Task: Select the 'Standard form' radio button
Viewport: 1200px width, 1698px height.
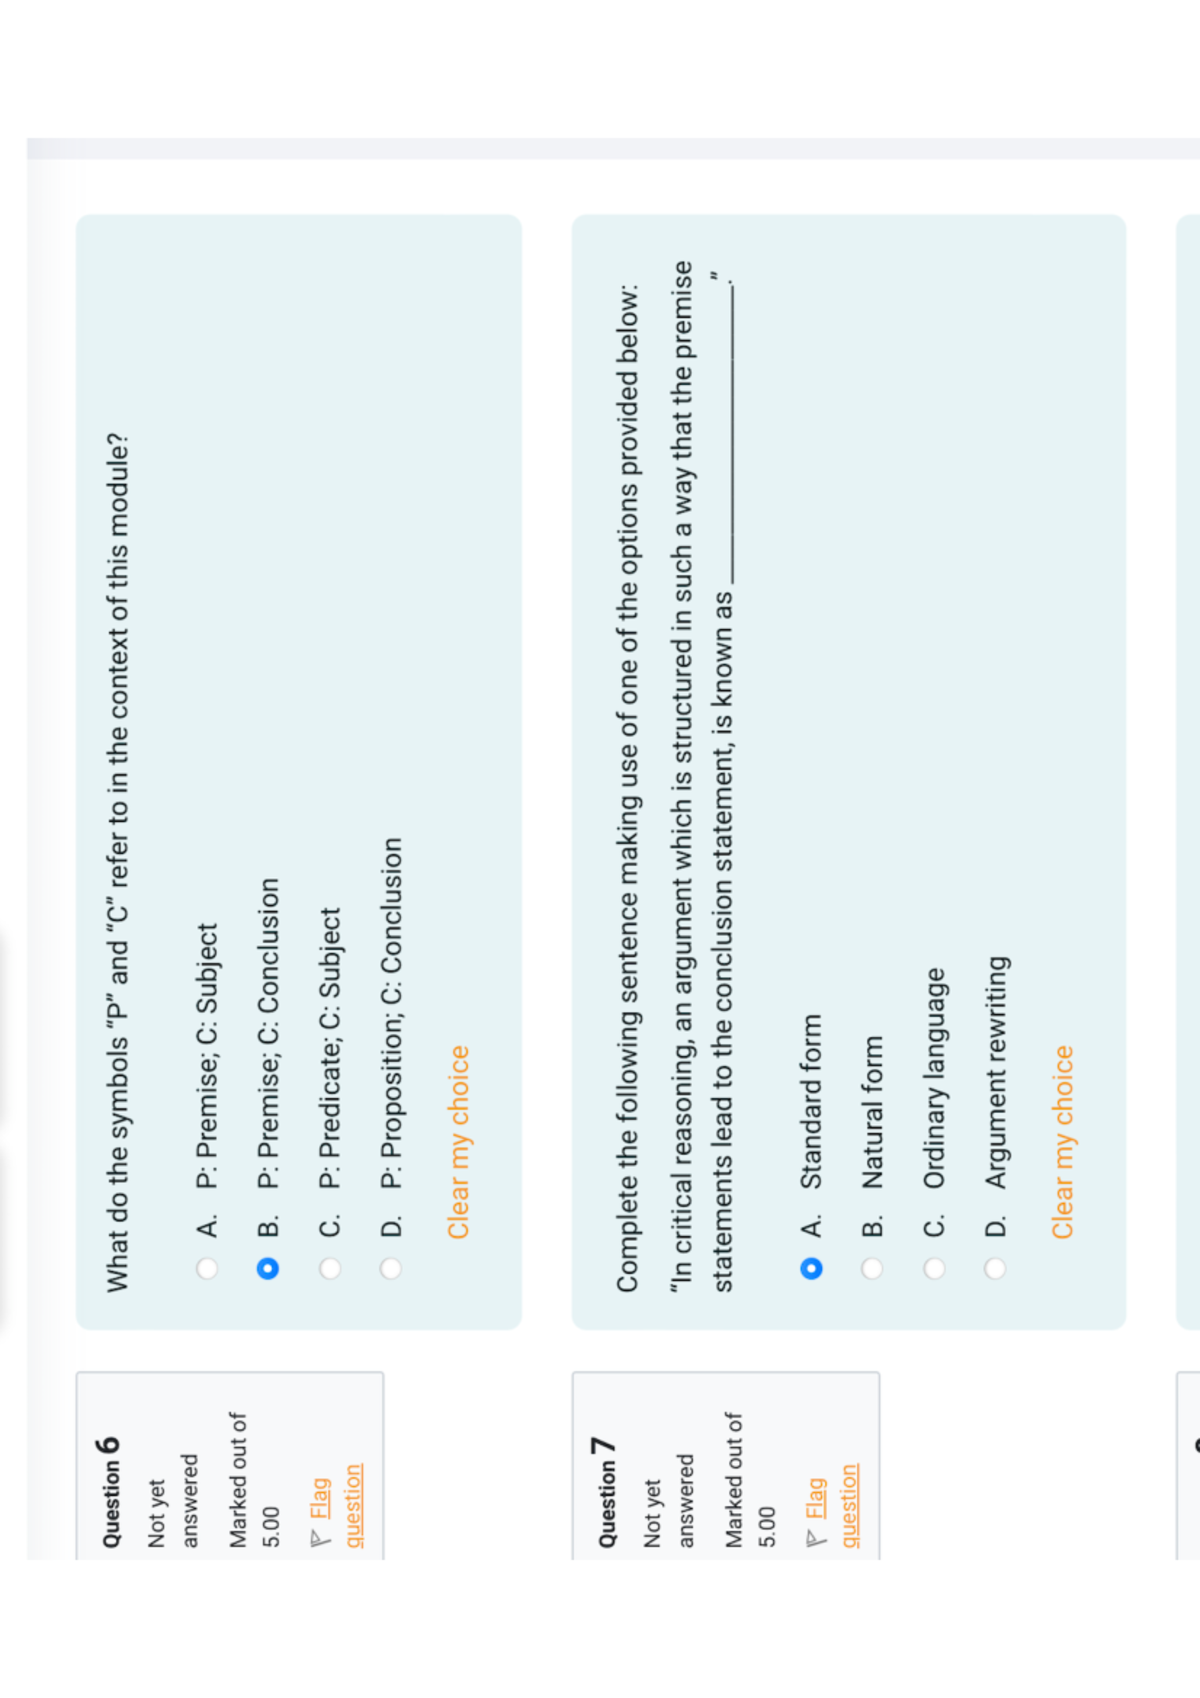Action: 811,1268
